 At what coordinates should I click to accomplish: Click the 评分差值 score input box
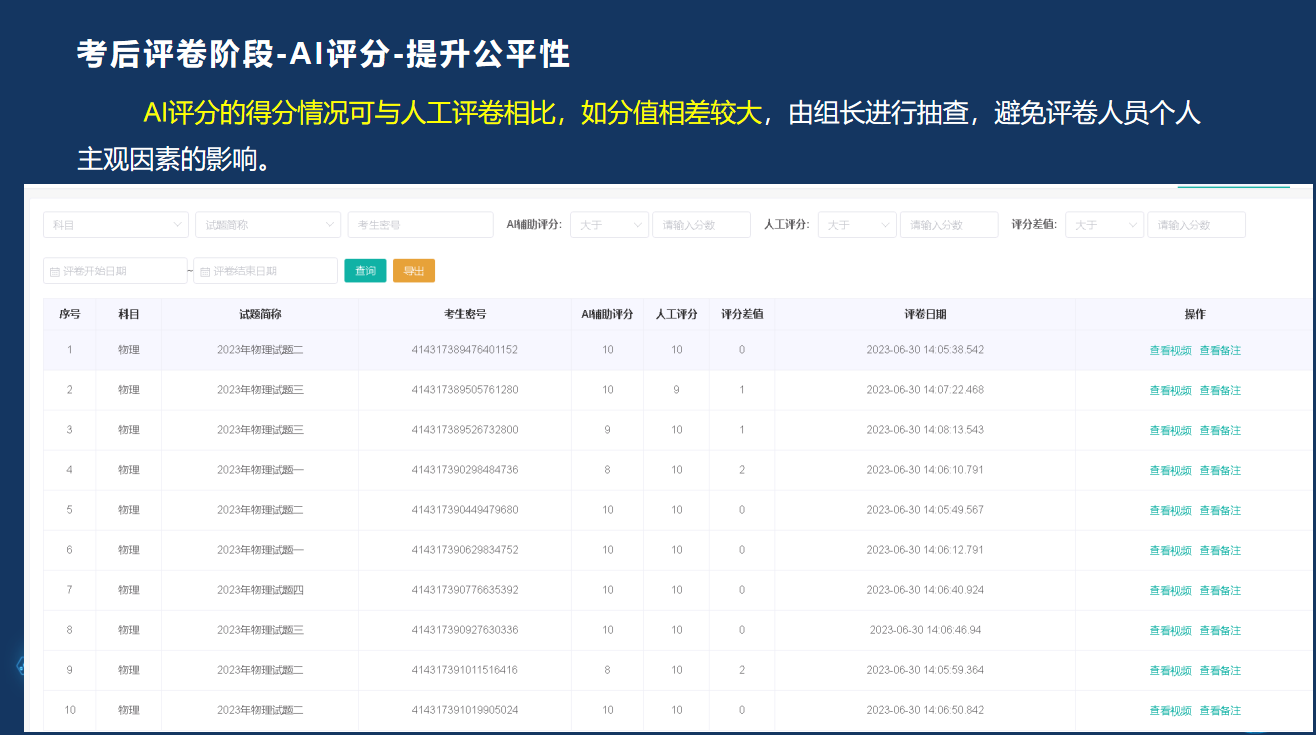[x=1196, y=225]
